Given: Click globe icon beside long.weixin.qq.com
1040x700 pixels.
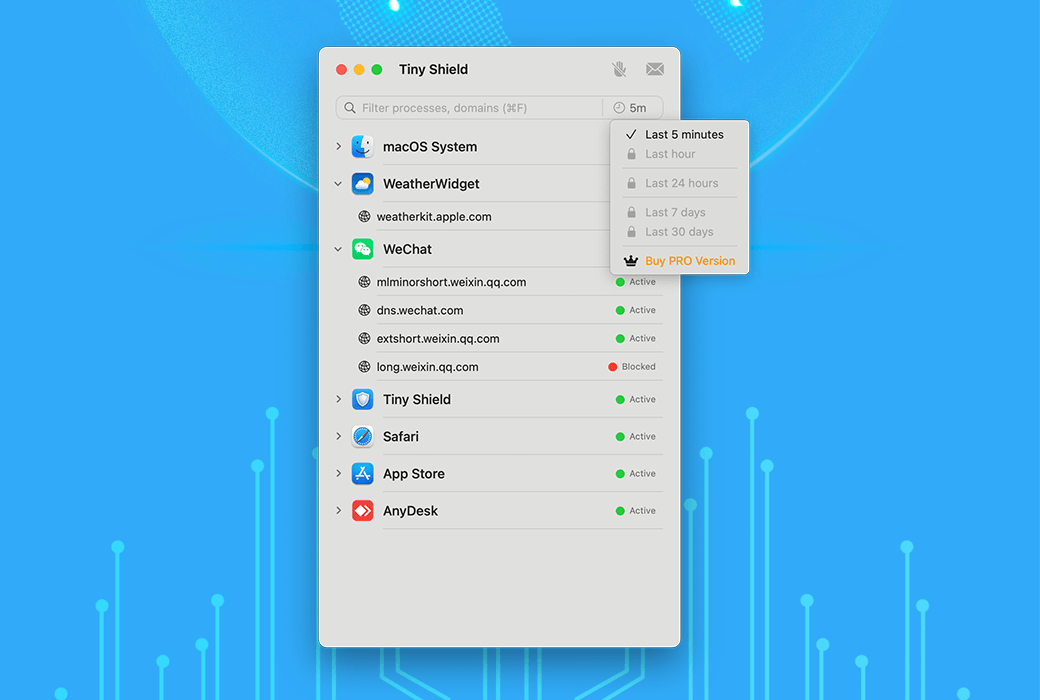Looking at the screenshot, I should pos(364,366).
